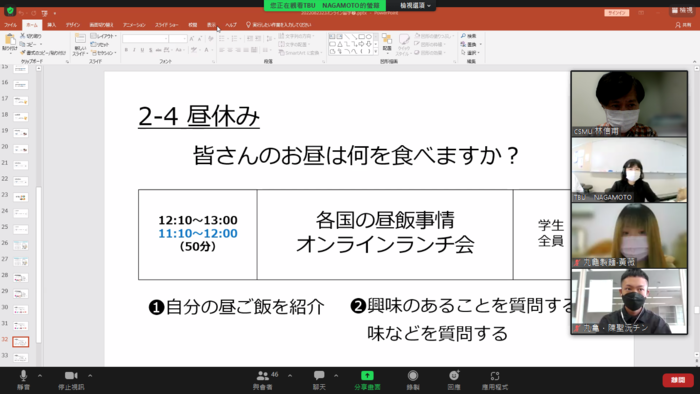The image size is (700, 394).
Task: Click the green encryption shield icon
Action: click(9, 11)
